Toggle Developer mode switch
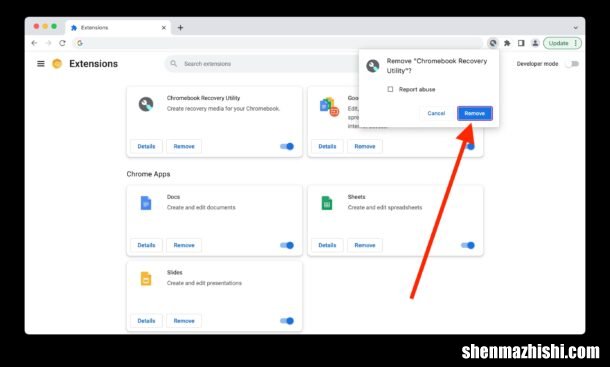 (573, 64)
